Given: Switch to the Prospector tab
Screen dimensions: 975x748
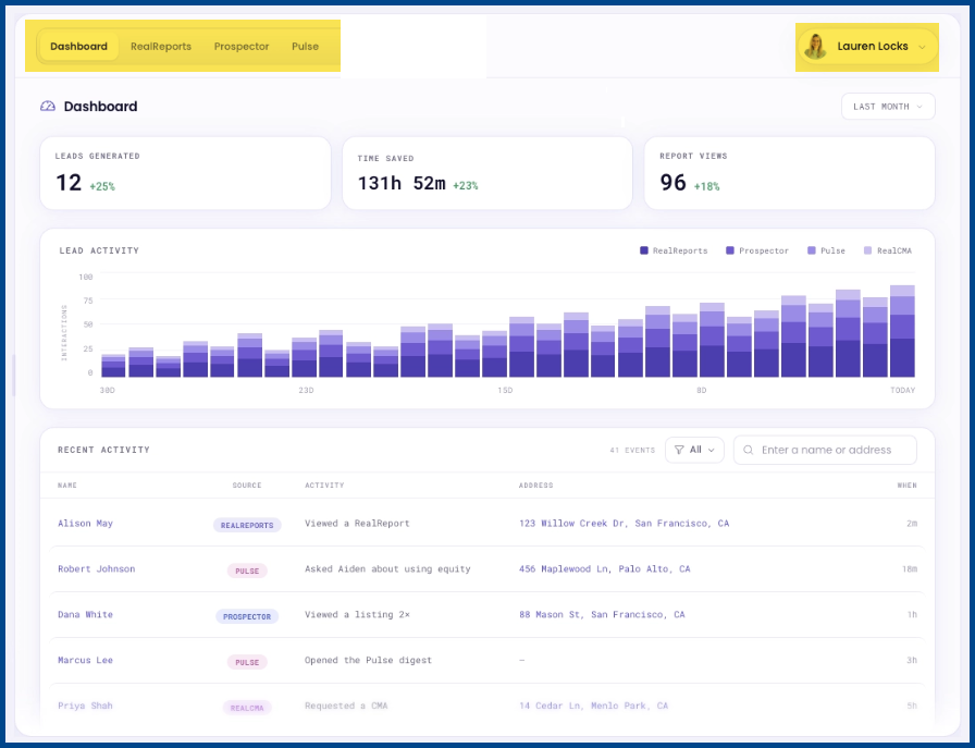Looking at the screenshot, I should (x=241, y=47).
